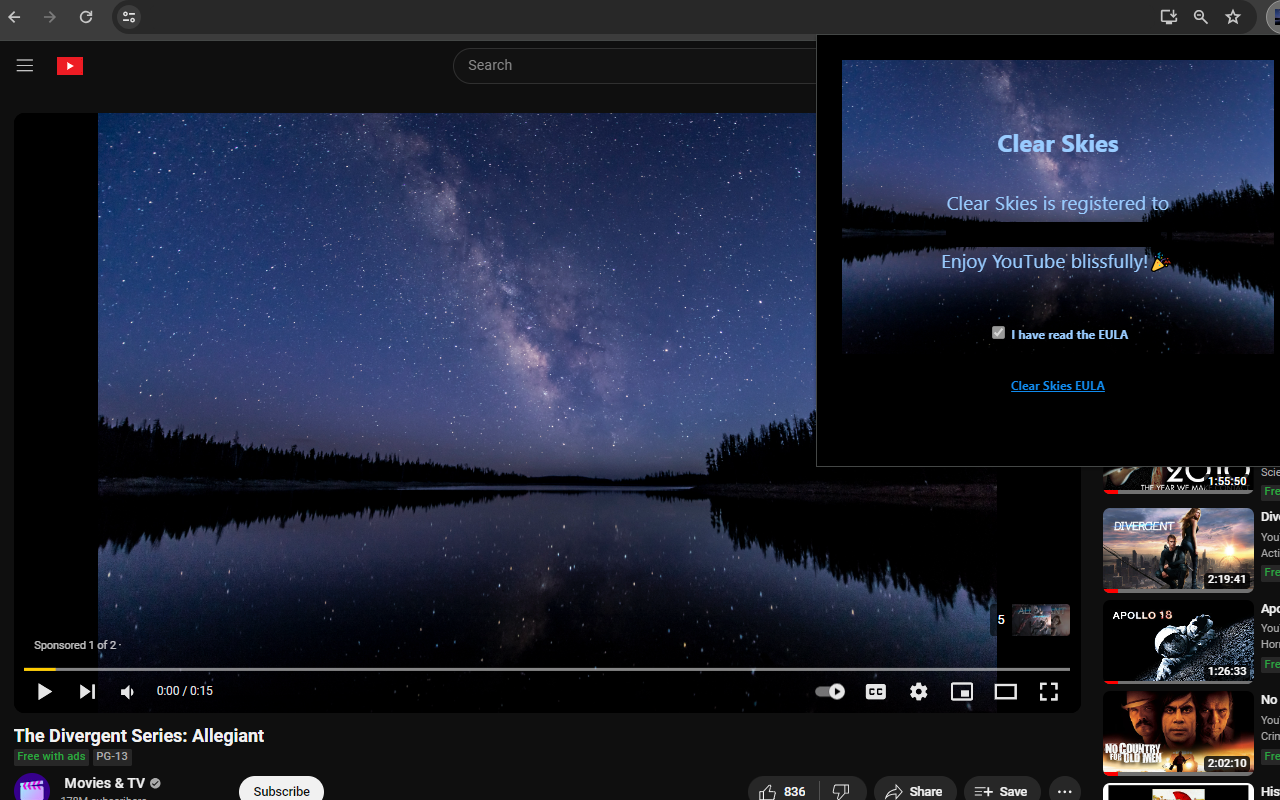This screenshot has width=1280, height=800.
Task: Click the install app icon in the address bar
Action: [1168, 17]
